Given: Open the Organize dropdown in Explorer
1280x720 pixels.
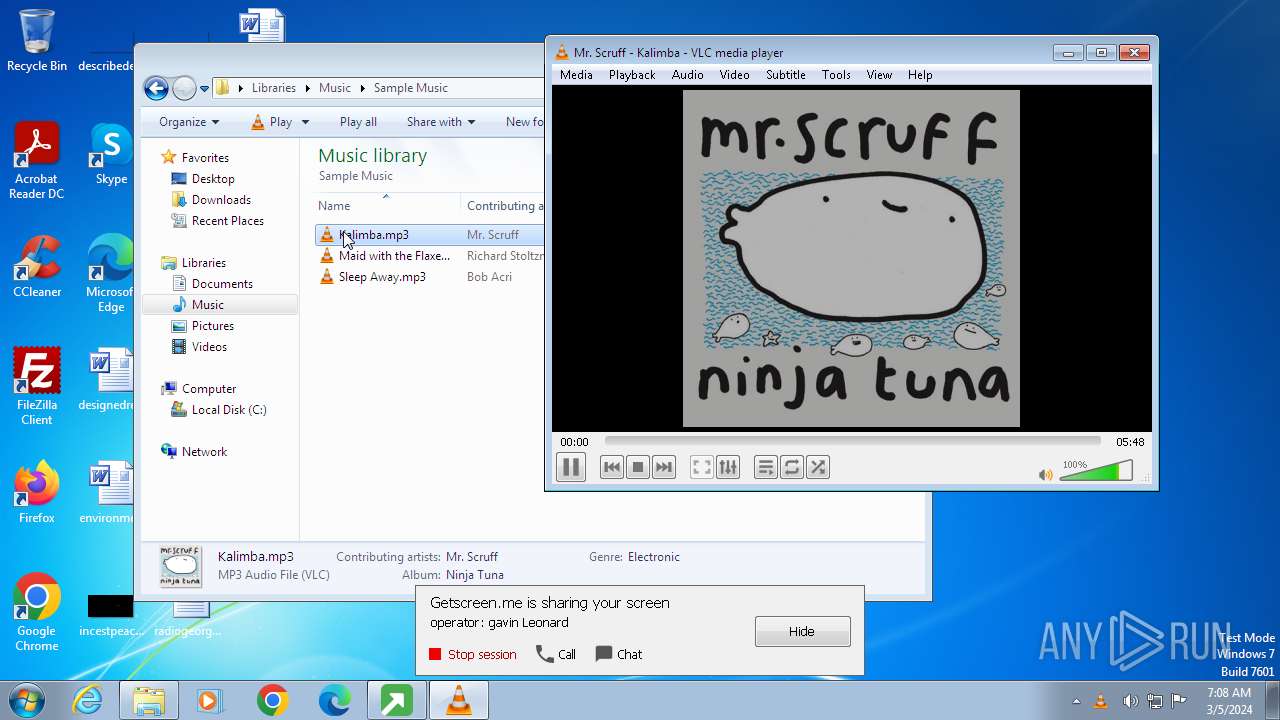Looking at the screenshot, I should (x=188, y=122).
